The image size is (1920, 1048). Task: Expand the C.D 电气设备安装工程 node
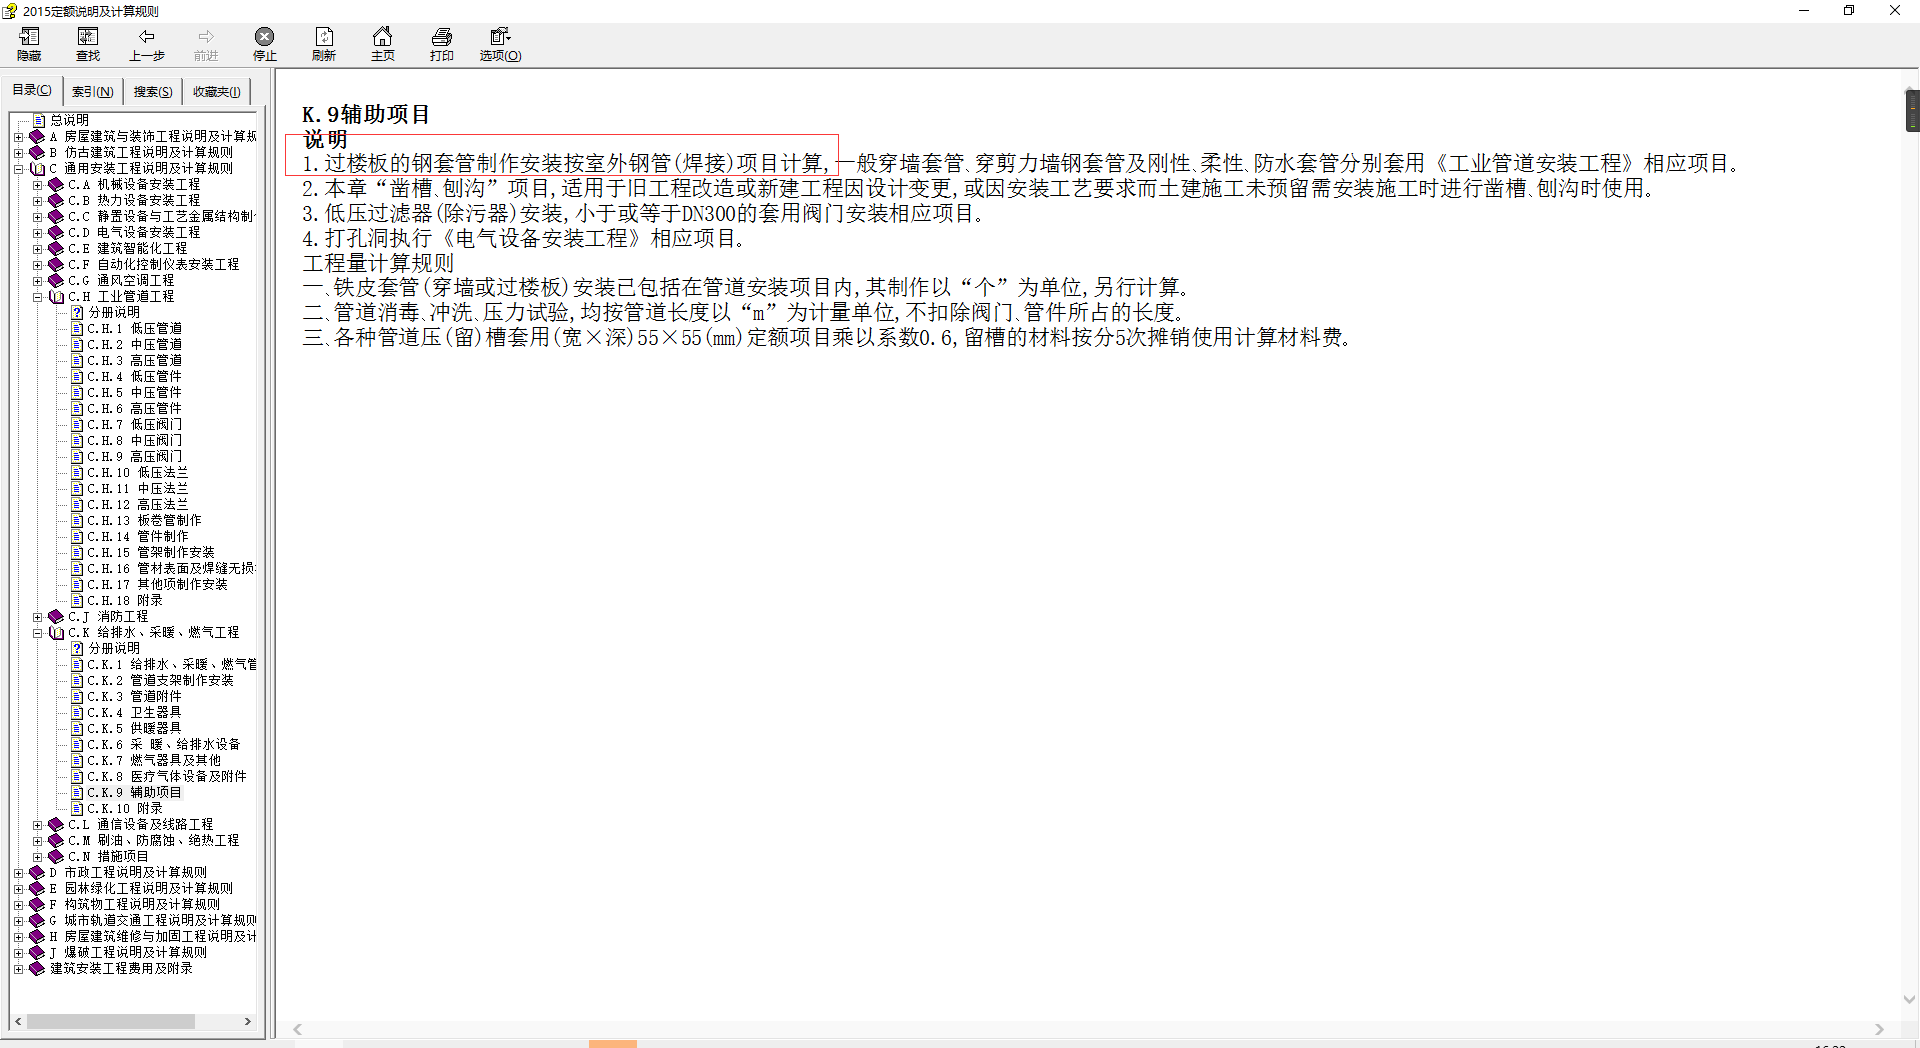37,233
